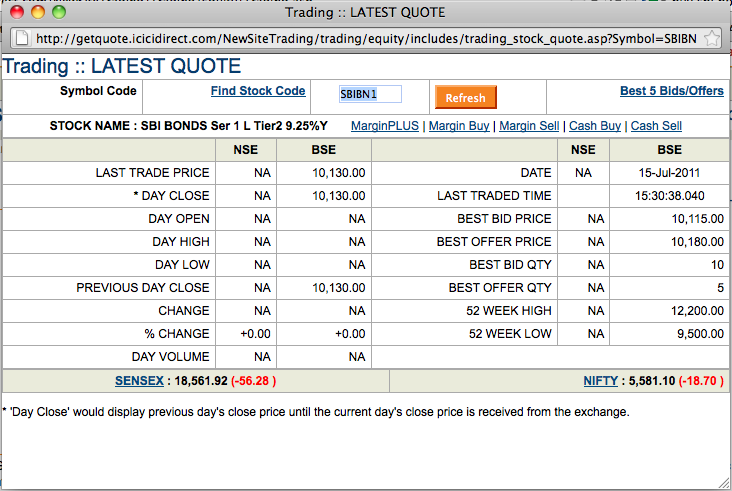Click the green zoom window button

pos(59,12)
